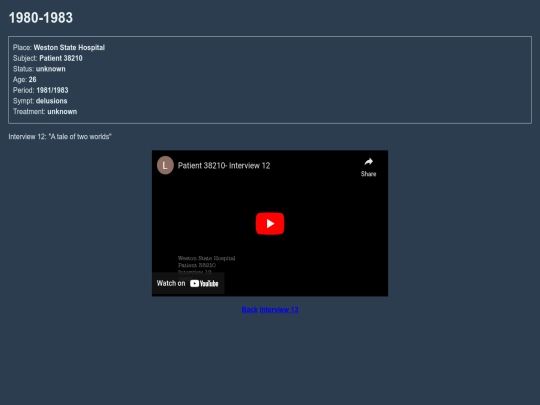Viewport: 540px width, 405px height.
Task: Select Subject value Patient 38210
Action: pyautogui.click(x=61, y=58)
